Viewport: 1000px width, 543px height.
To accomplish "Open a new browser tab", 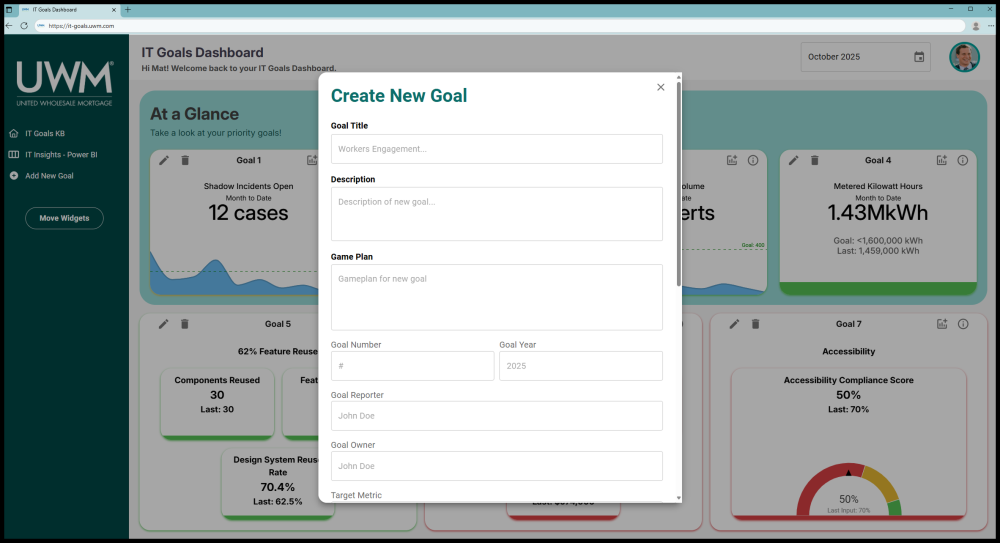I will tap(128, 10).
